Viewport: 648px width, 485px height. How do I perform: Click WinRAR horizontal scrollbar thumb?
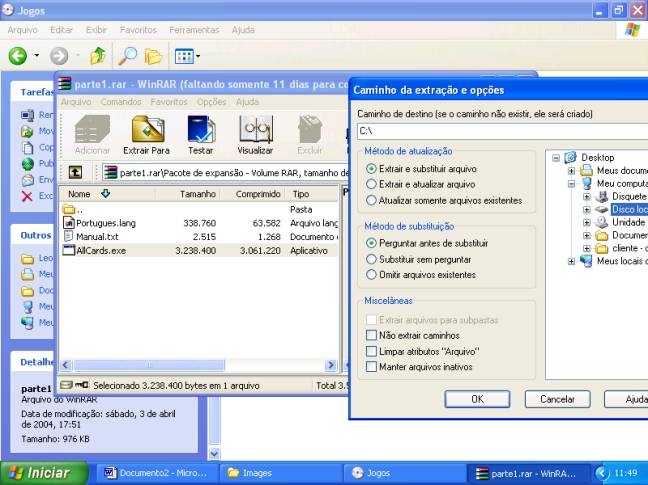pyautogui.click(x=149, y=365)
